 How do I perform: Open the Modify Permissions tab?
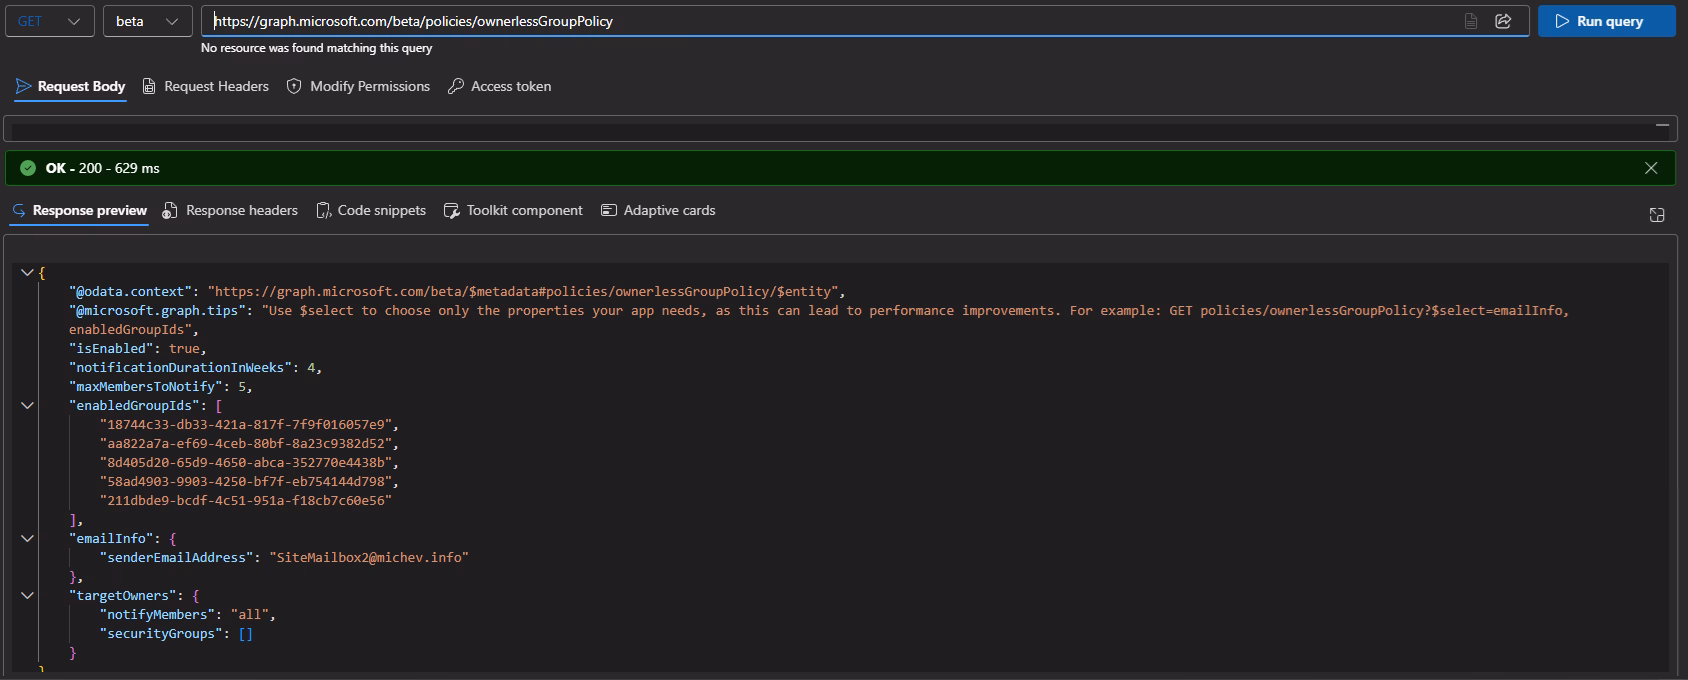pyautogui.click(x=359, y=87)
